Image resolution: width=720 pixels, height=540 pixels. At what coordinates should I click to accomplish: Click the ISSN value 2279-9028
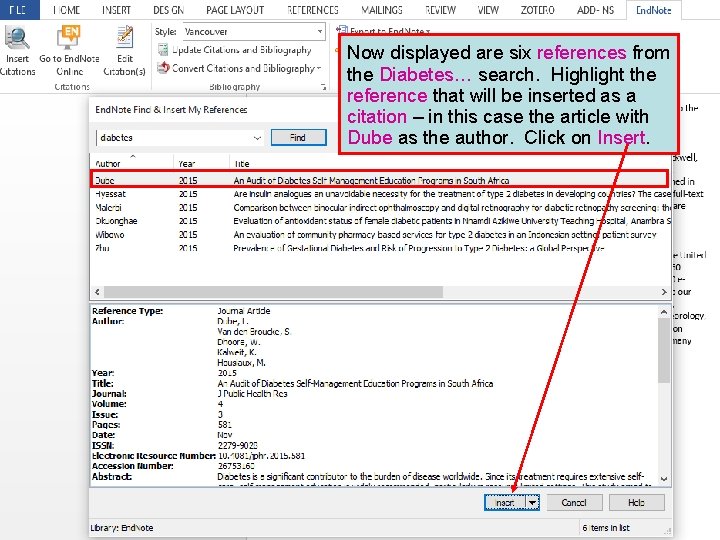237,445
